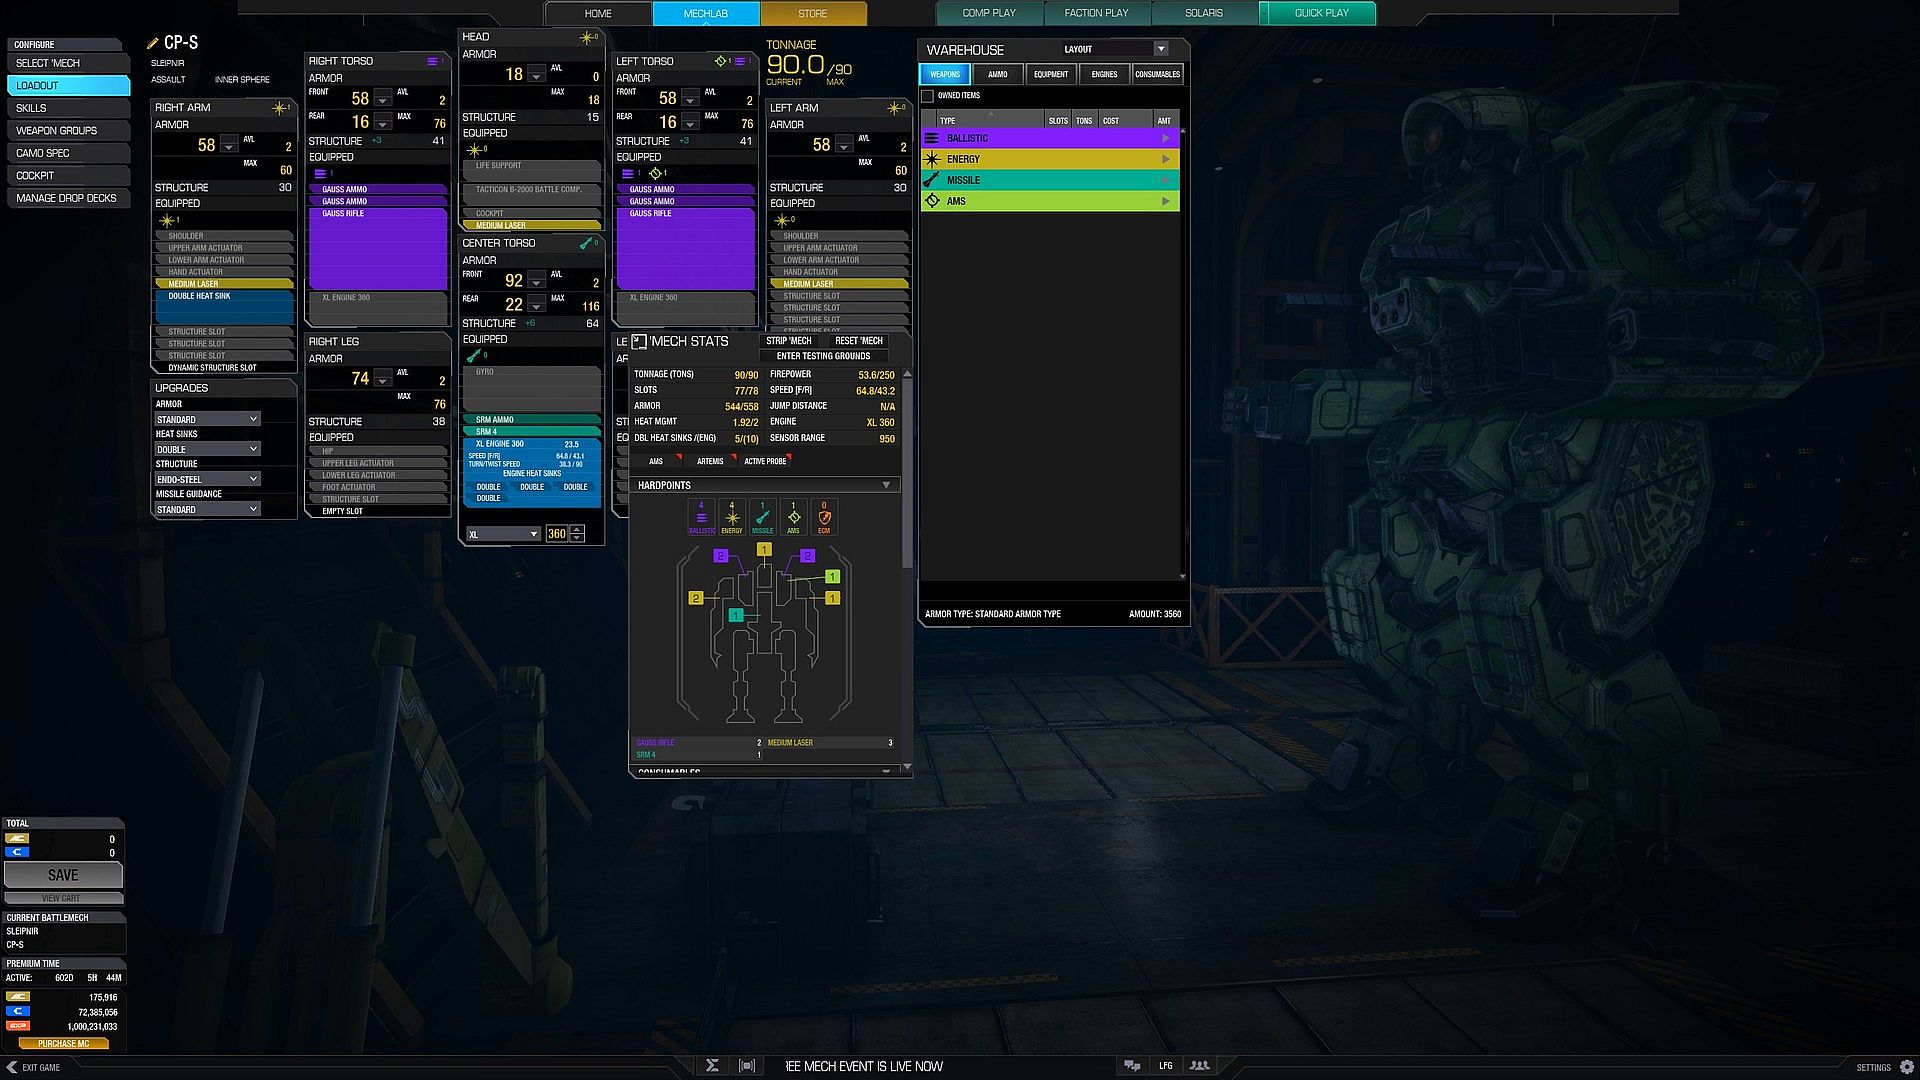Screen dimensions: 1920x1080
Task: Toggle the Owned Items checkbox
Action: coord(928,96)
